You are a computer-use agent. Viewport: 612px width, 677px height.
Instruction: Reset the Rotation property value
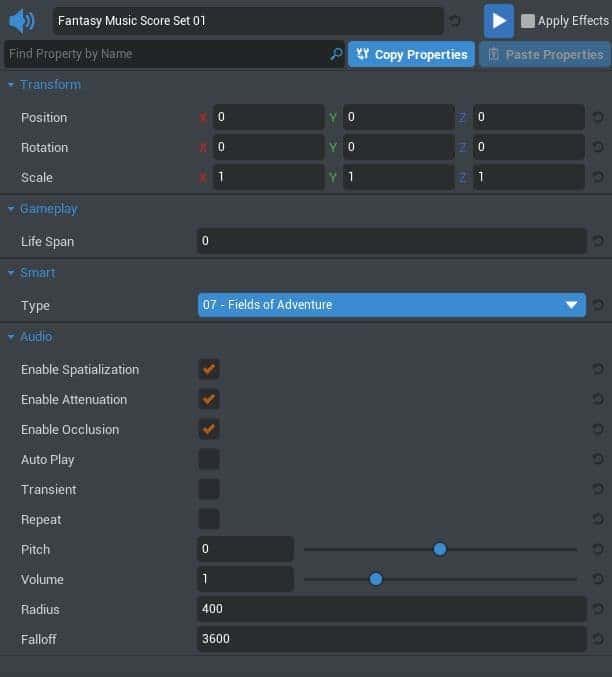pyautogui.click(x=598, y=148)
